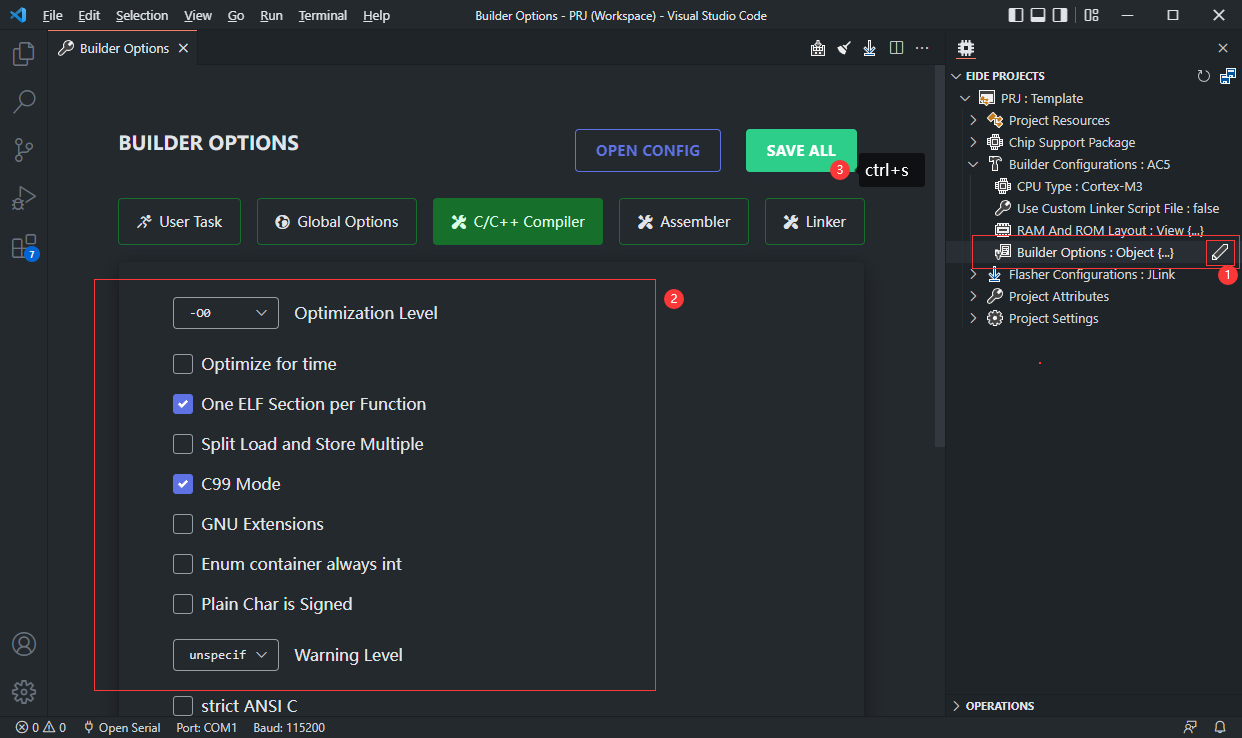Image resolution: width=1242 pixels, height=738 pixels.
Task: Click the OPEN CONFIG button
Action: [647, 150]
